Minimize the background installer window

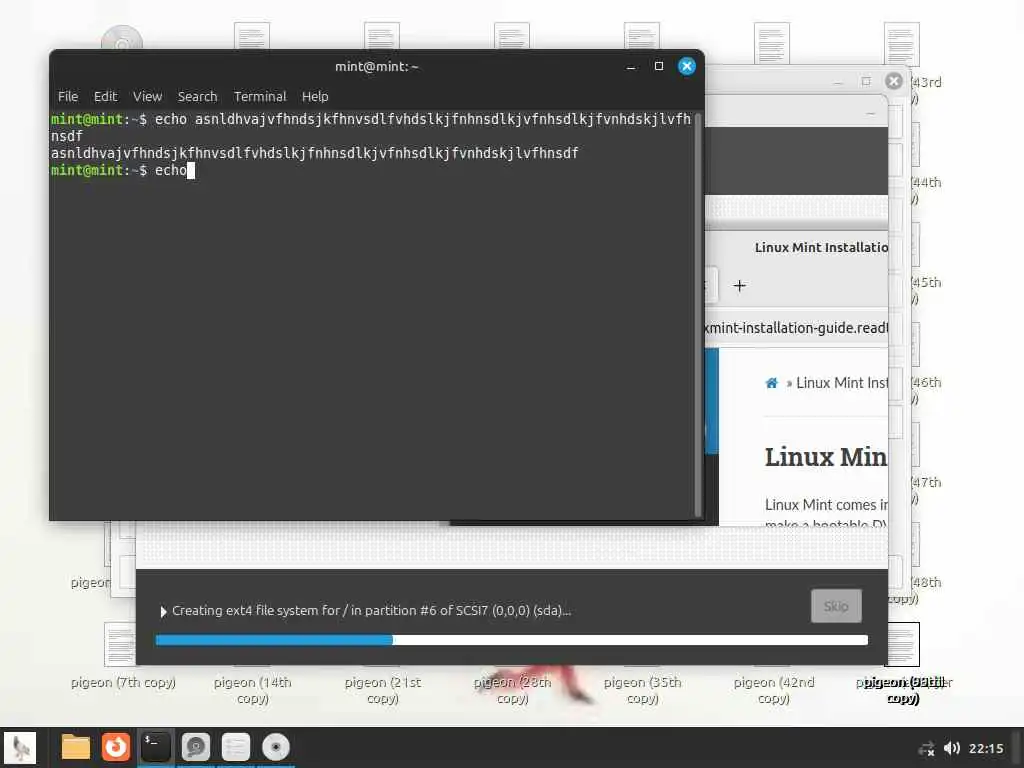coord(838,82)
